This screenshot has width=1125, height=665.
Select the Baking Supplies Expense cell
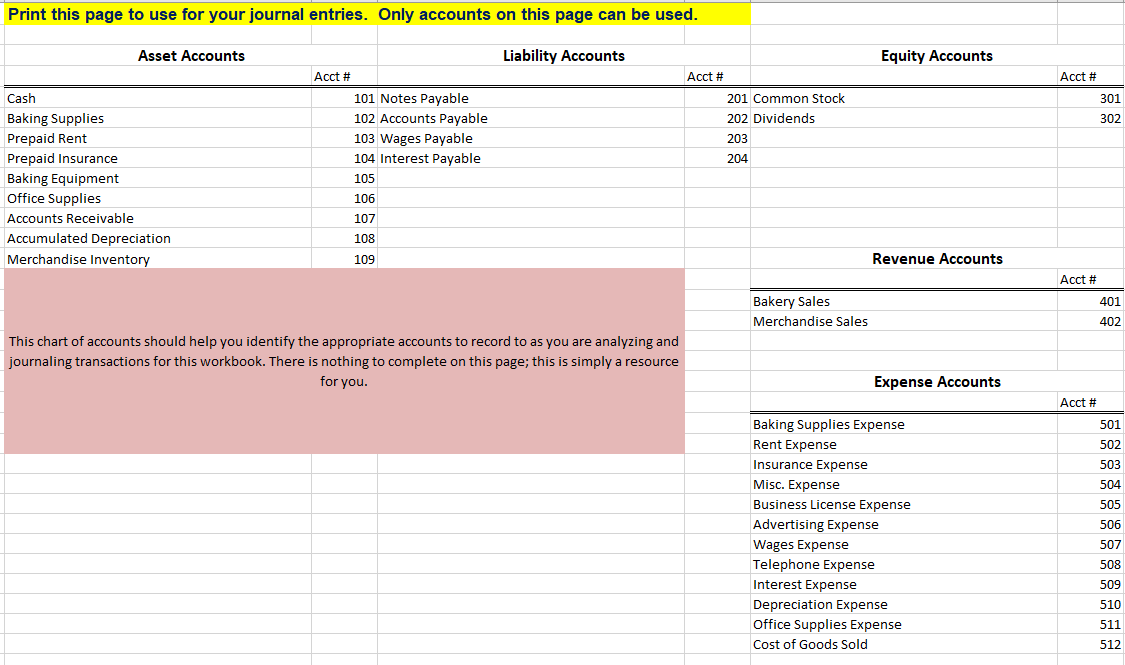click(x=904, y=424)
